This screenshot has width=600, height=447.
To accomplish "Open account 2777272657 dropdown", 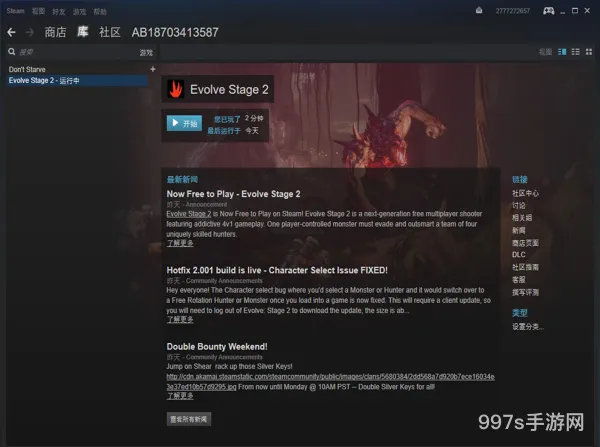I will [513, 11].
